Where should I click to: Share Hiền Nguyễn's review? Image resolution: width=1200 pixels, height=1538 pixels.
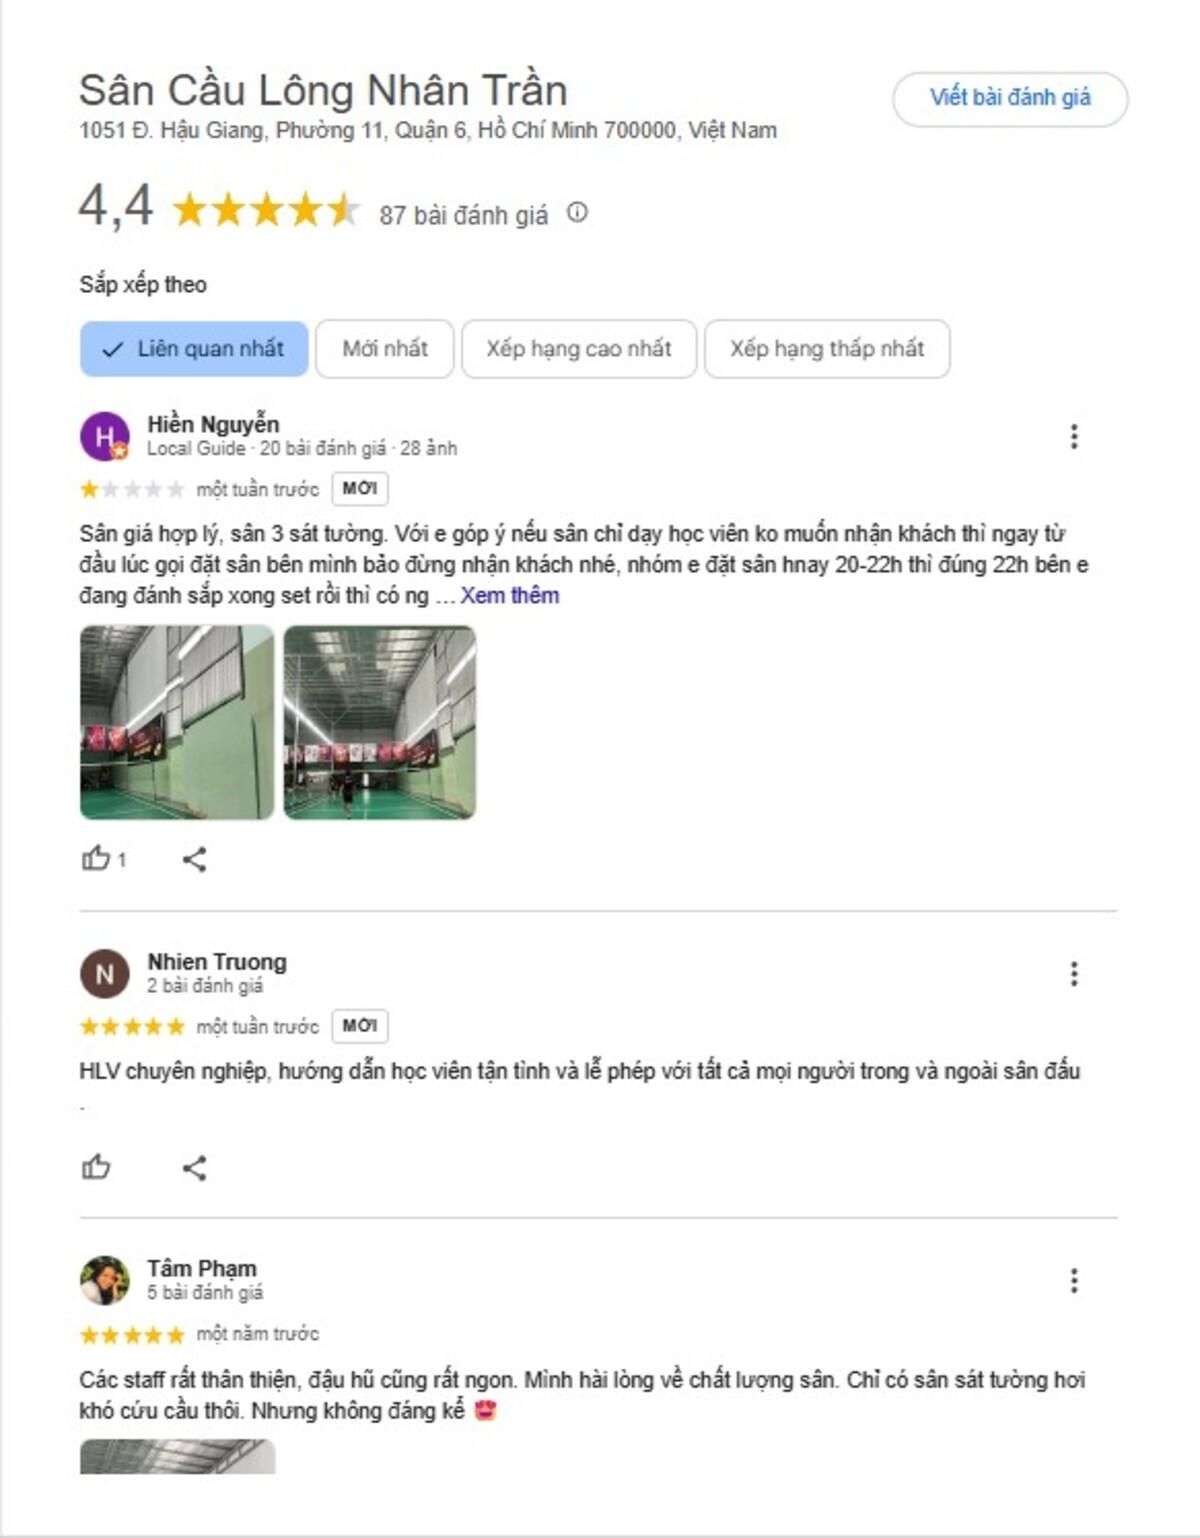[x=195, y=859]
